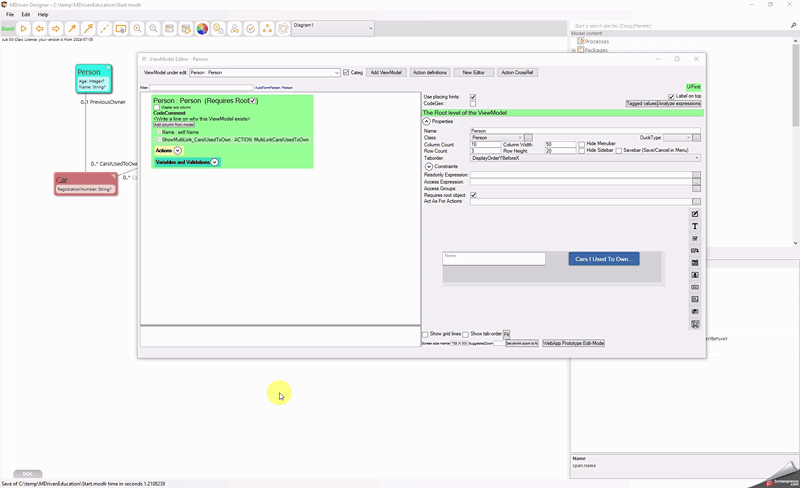Collapse the Properties section
Image resolution: width=800 pixels, height=488 pixels.
[427, 121]
